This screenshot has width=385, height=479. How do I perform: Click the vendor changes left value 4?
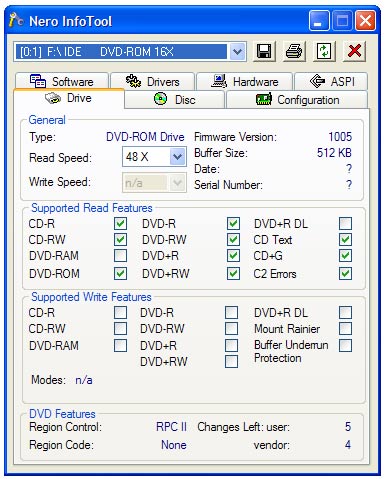tap(348, 445)
